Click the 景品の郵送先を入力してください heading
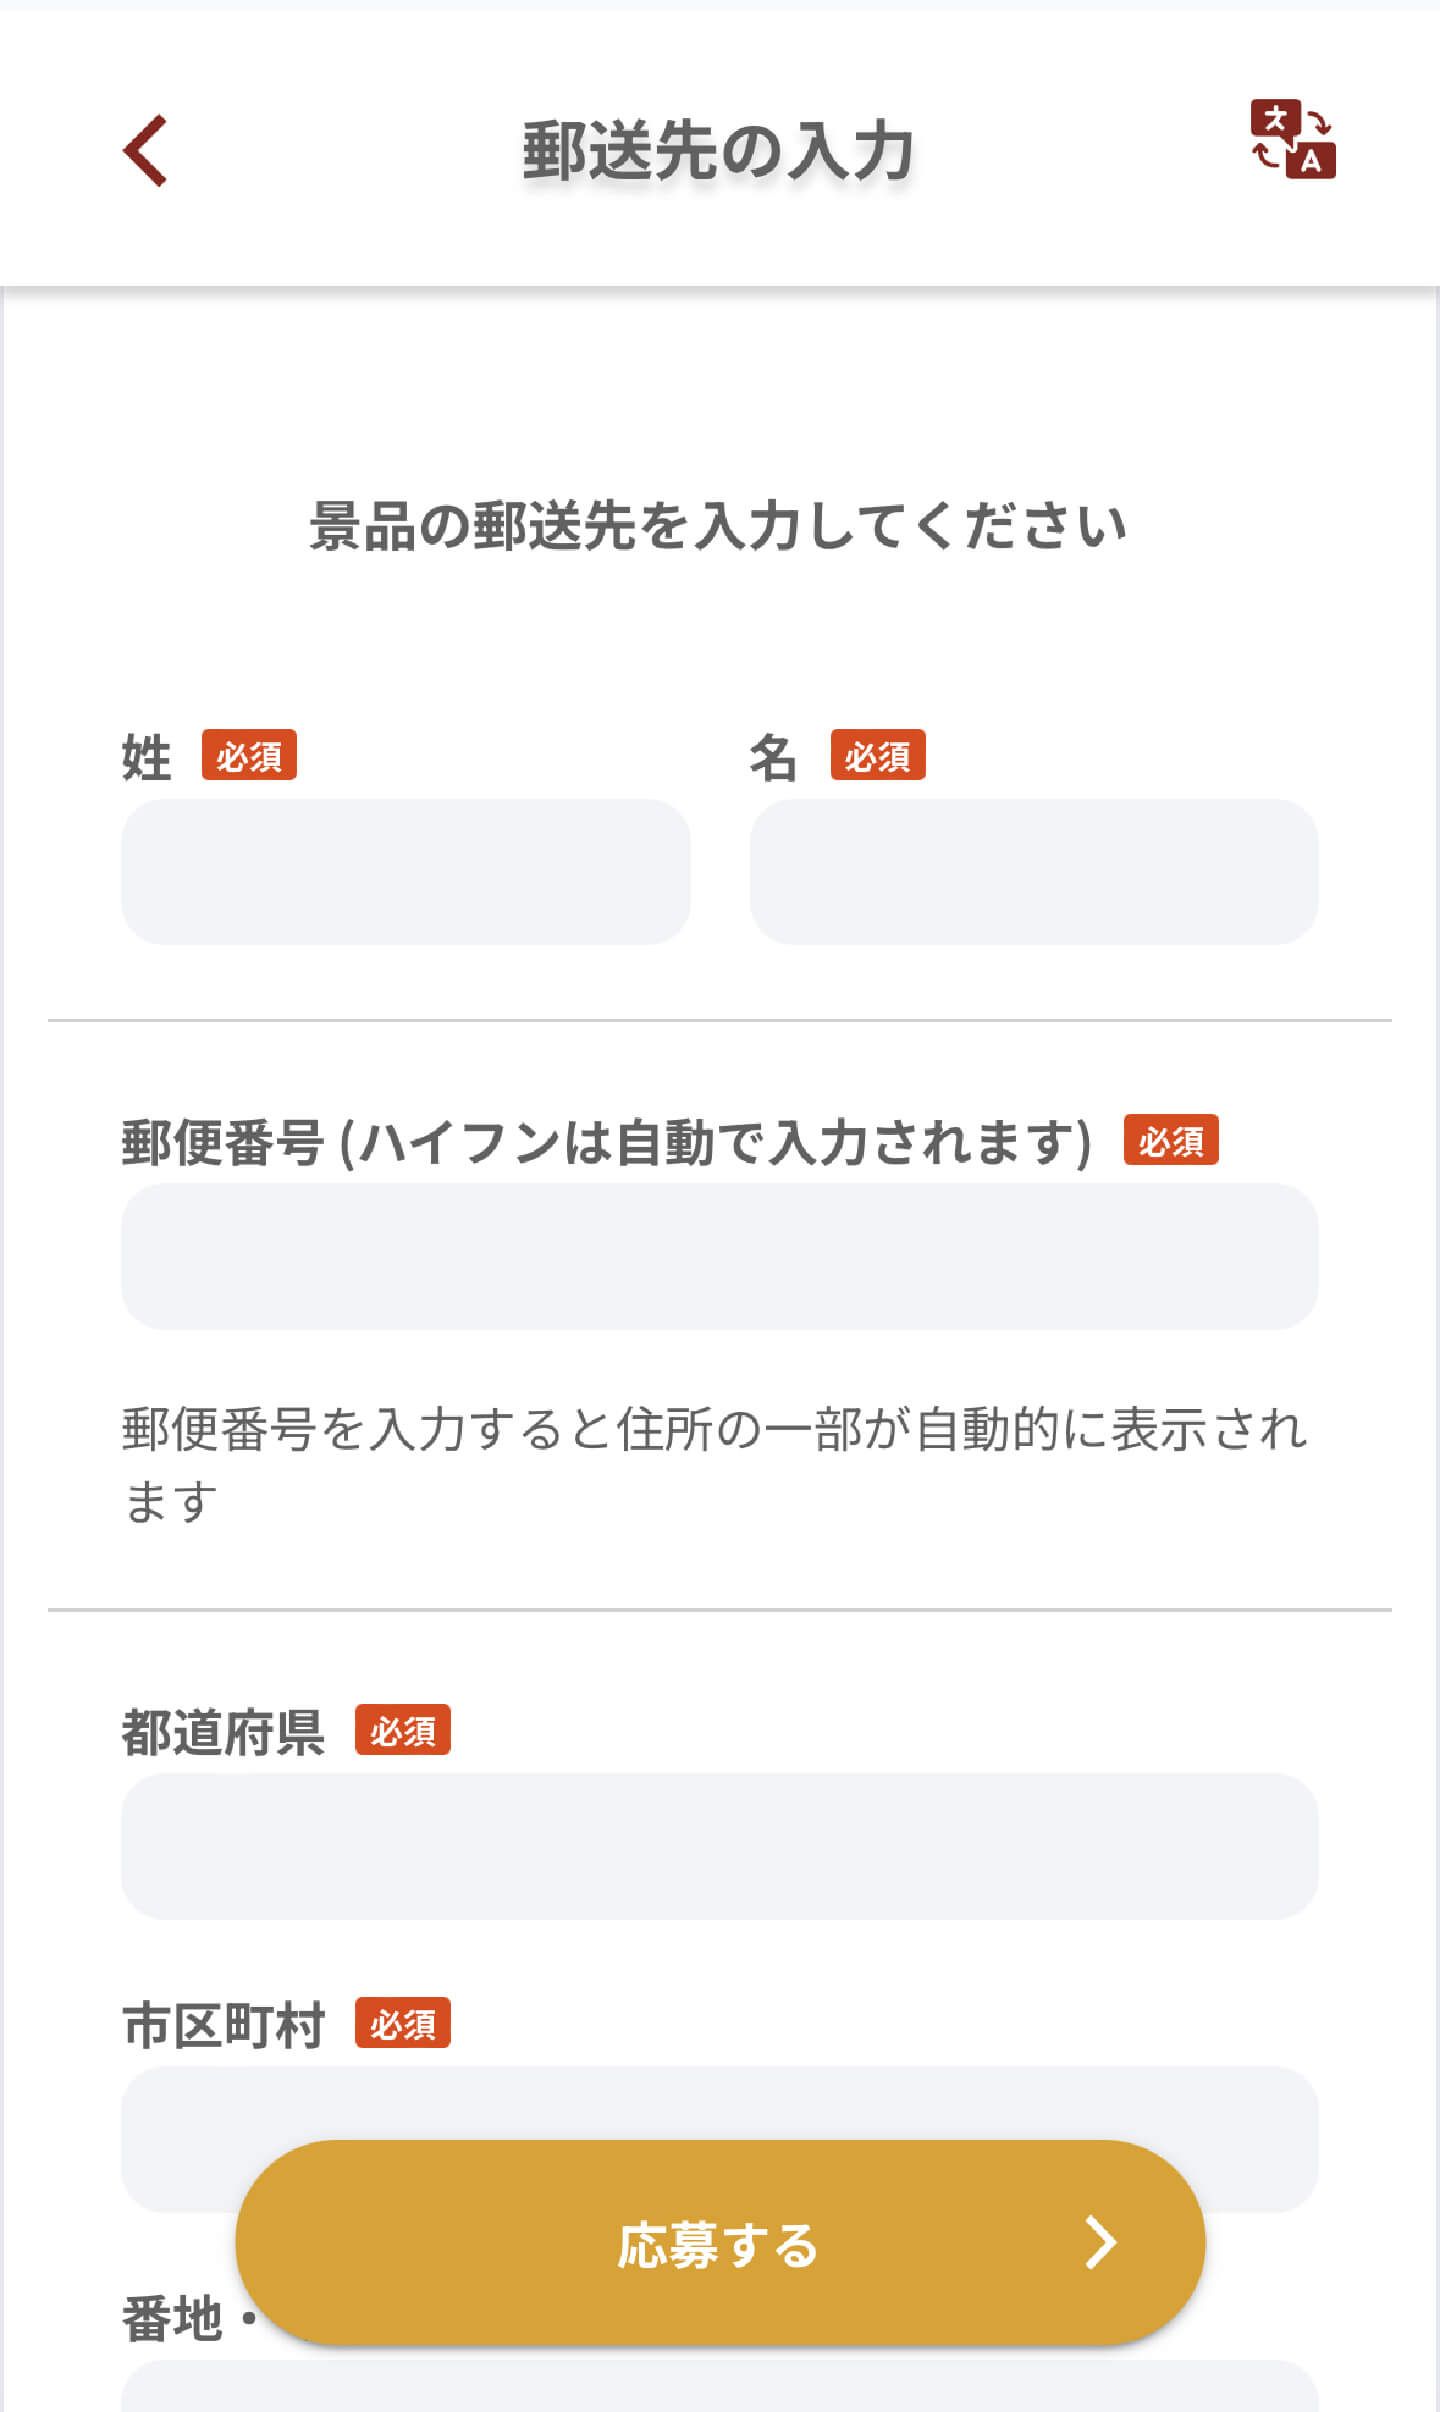1440x2412 pixels. click(x=718, y=526)
